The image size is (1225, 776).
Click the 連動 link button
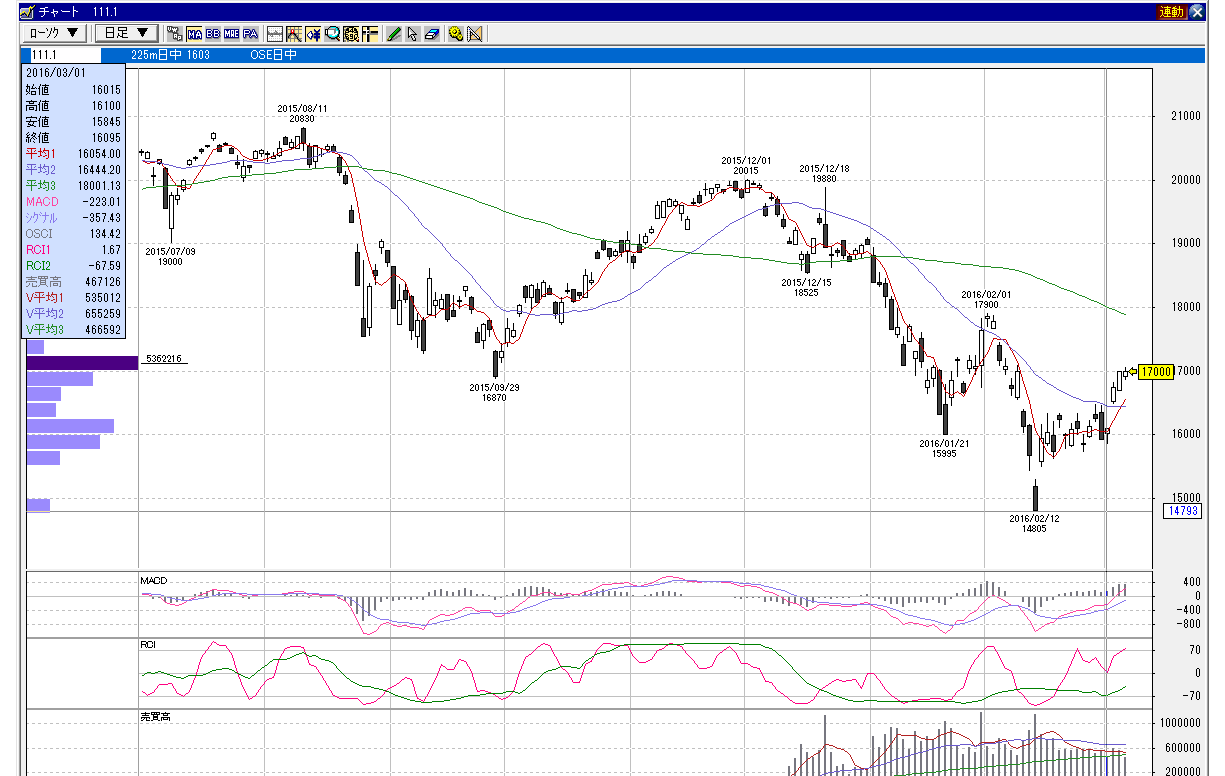[x=1171, y=11]
